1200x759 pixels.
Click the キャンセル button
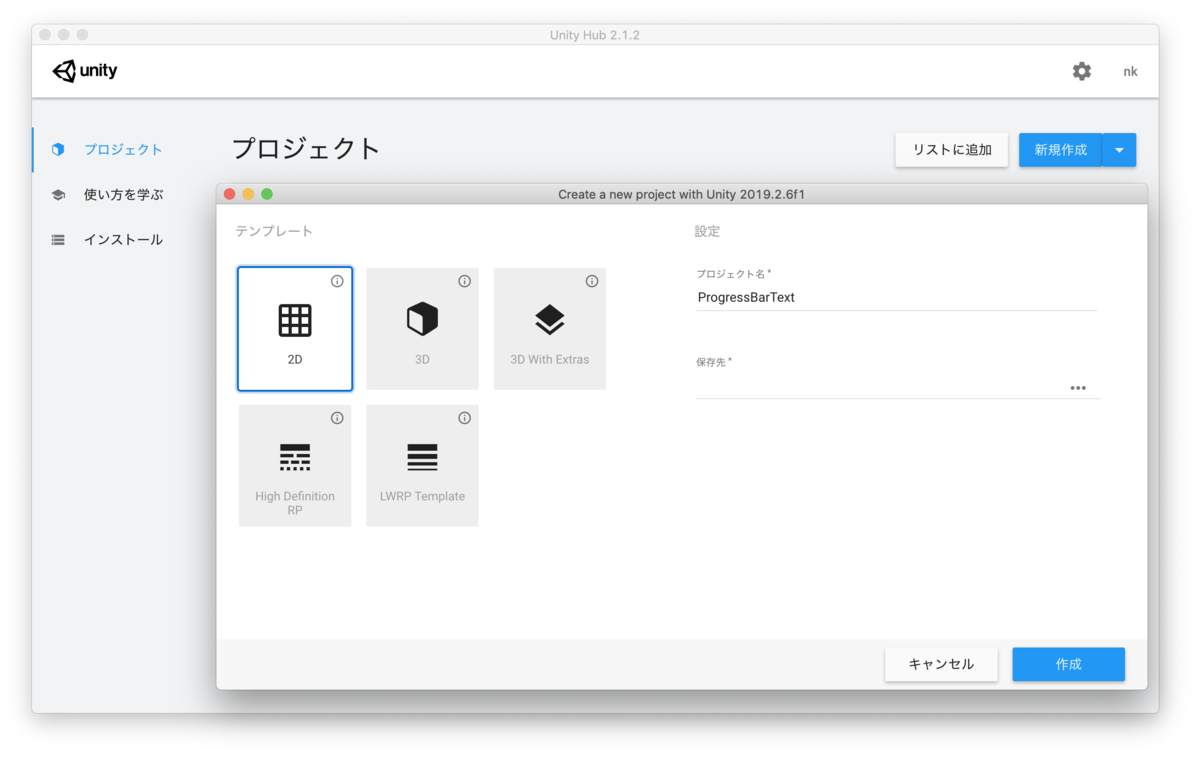[941, 664]
